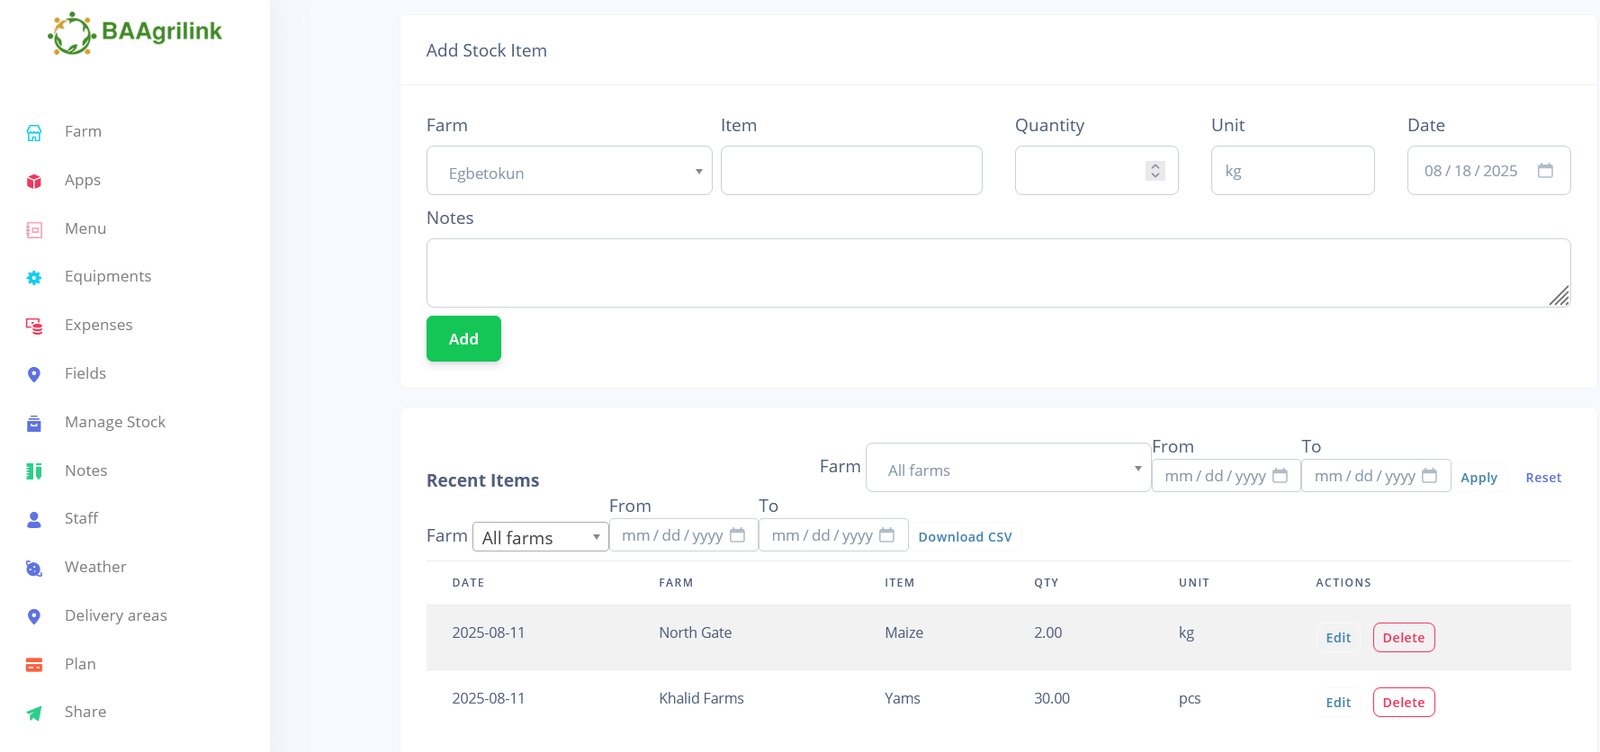Open calendar picker in Date field
Viewport: 1600px width, 752px height.
click(1545, 171)
